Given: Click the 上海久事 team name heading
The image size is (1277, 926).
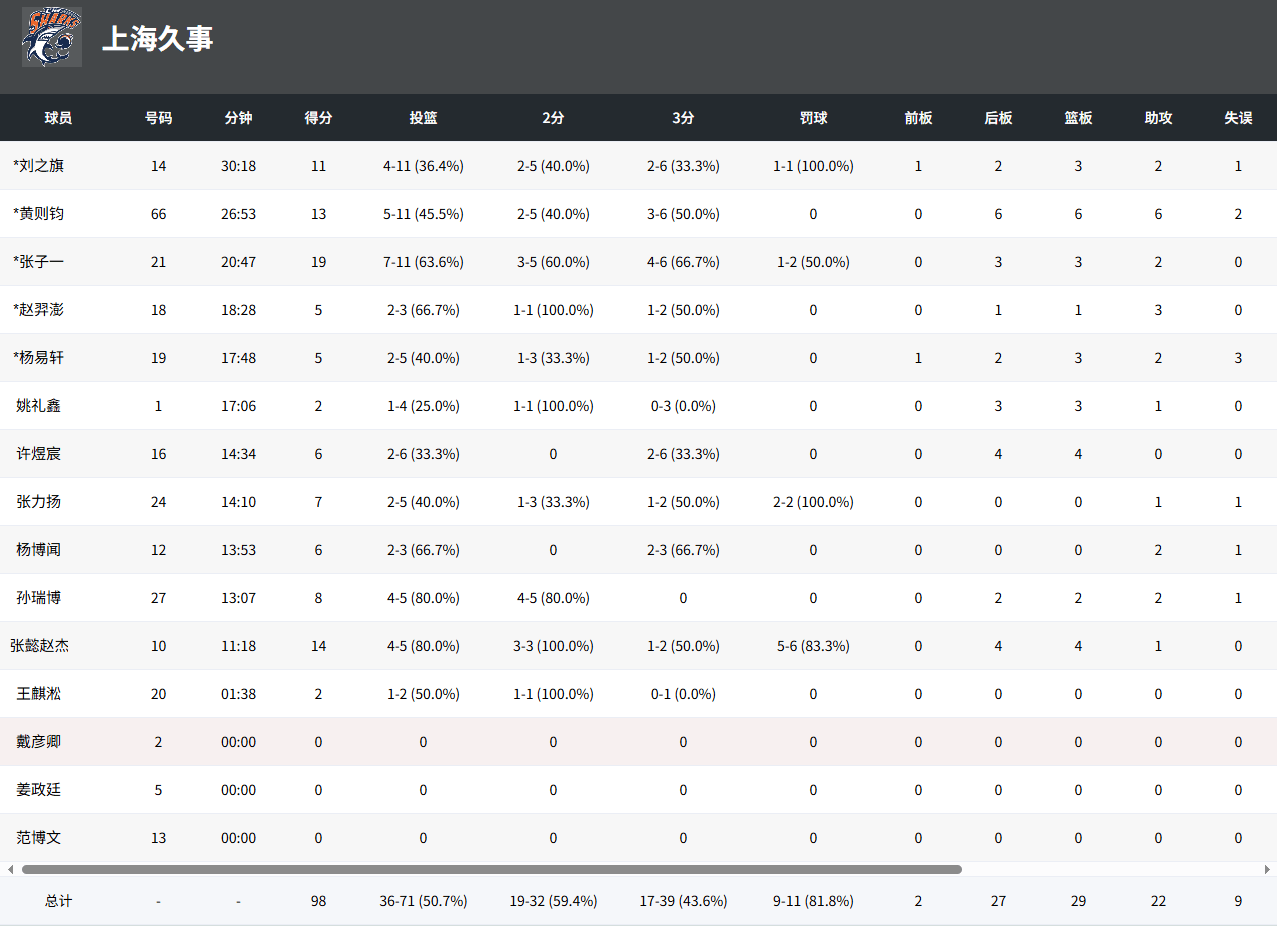Looking at the screenshot, I should coord(158,39).
